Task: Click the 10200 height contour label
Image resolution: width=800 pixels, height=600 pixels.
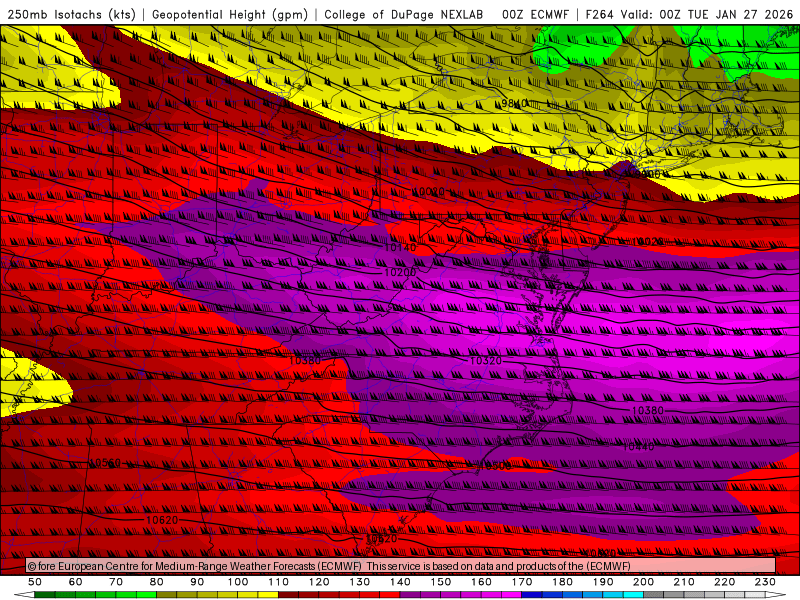Action: pyautogui.click(x=400, y=272)
